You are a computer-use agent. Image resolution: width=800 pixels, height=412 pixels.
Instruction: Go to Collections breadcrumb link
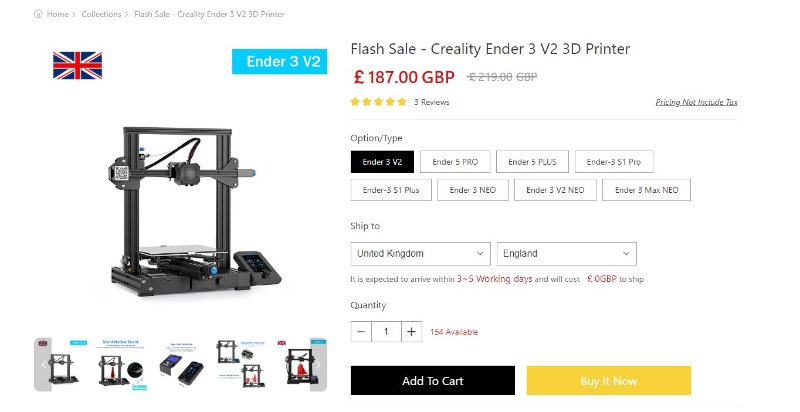(101, 14)
